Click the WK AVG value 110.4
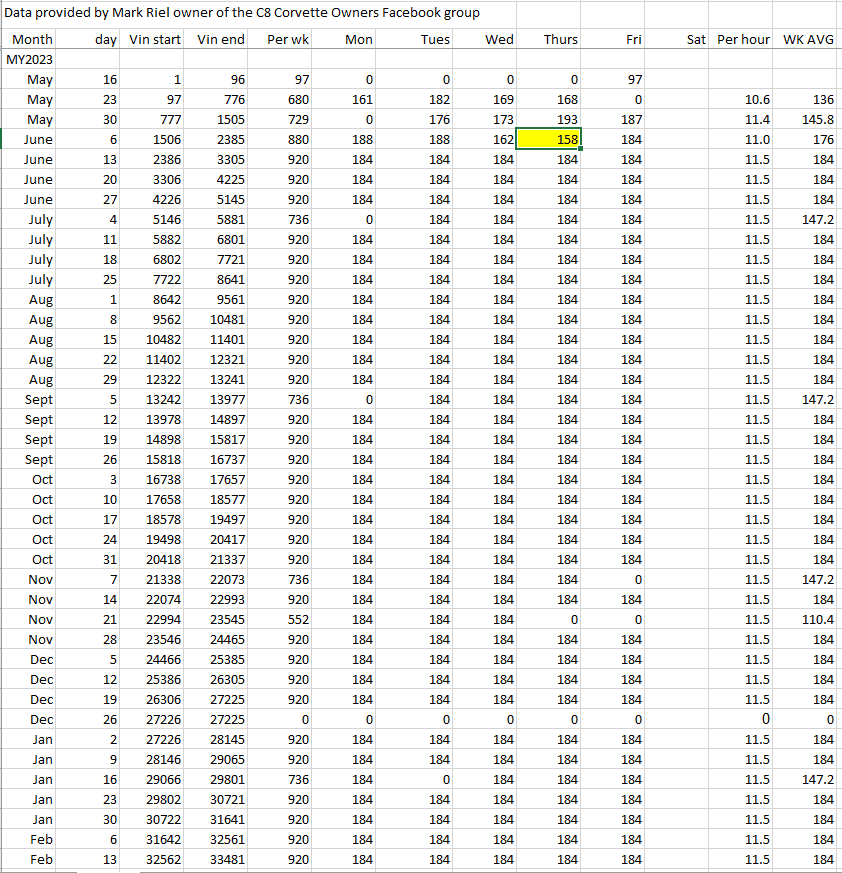 click(x=815, y=620)
